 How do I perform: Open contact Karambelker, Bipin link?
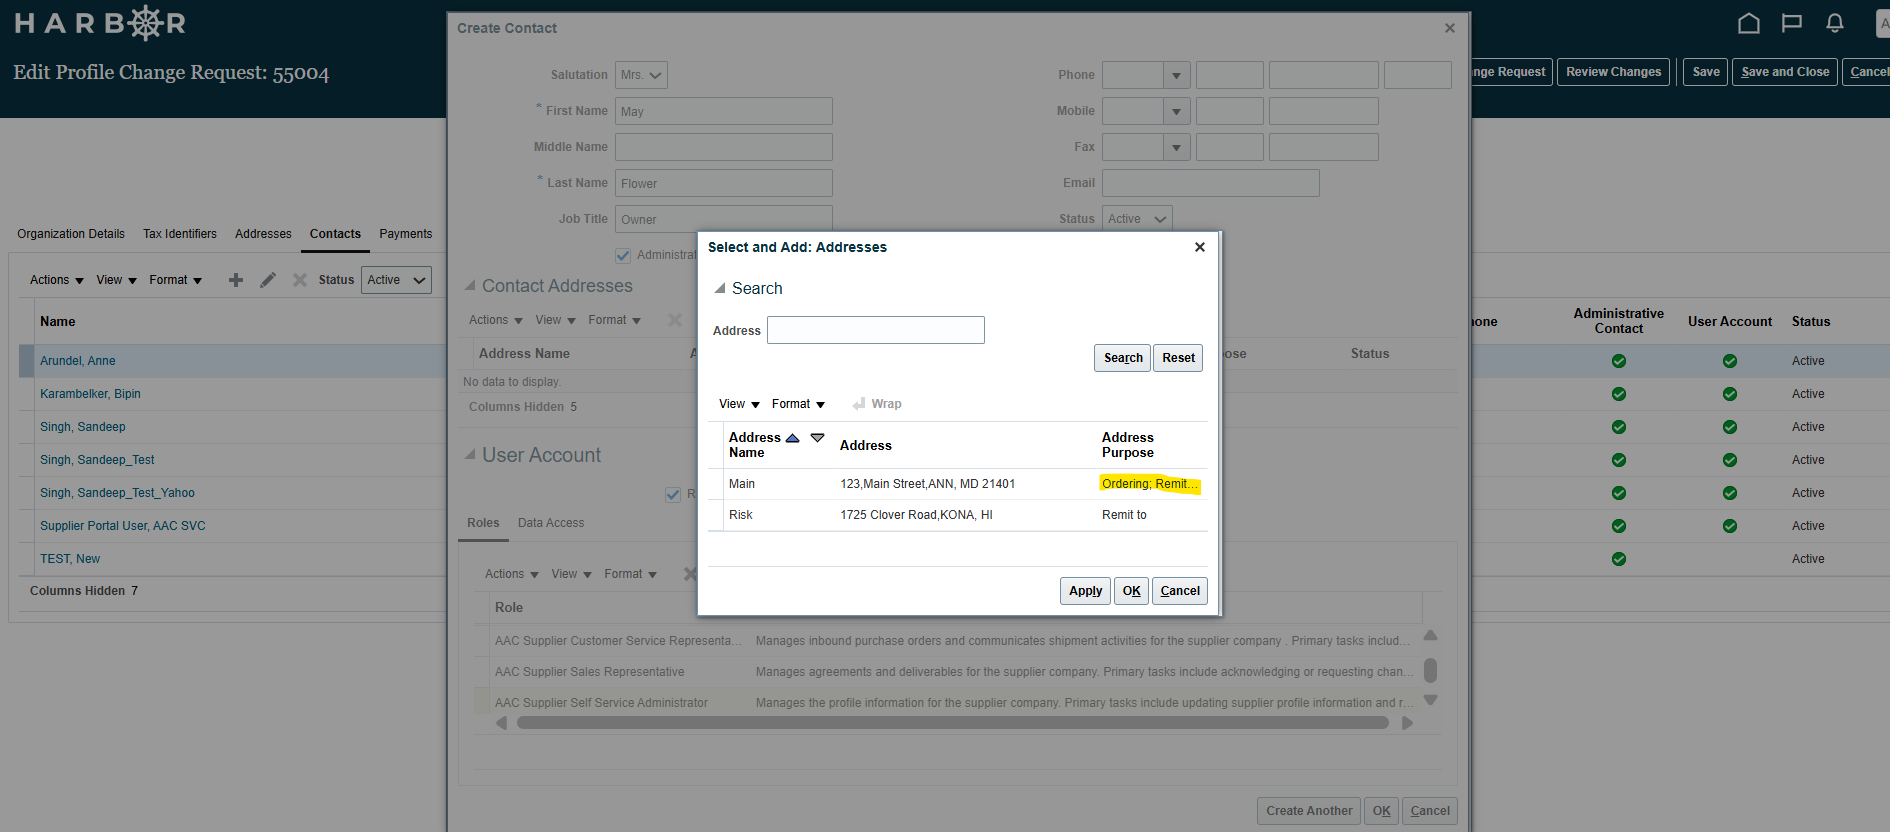coord(90,394)
